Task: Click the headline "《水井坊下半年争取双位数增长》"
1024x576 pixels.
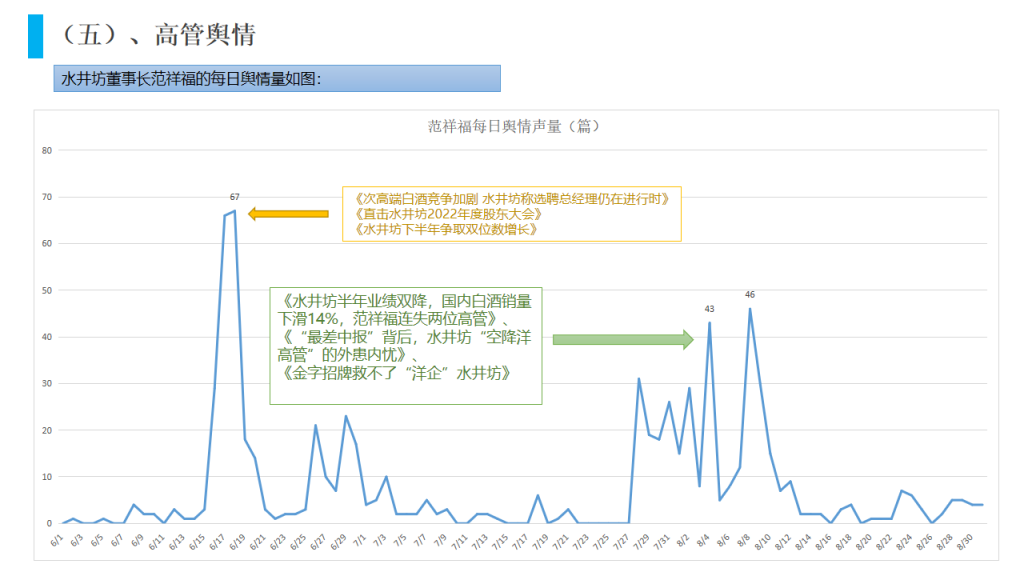Action: pyautogui.click(x=447, y=229)
